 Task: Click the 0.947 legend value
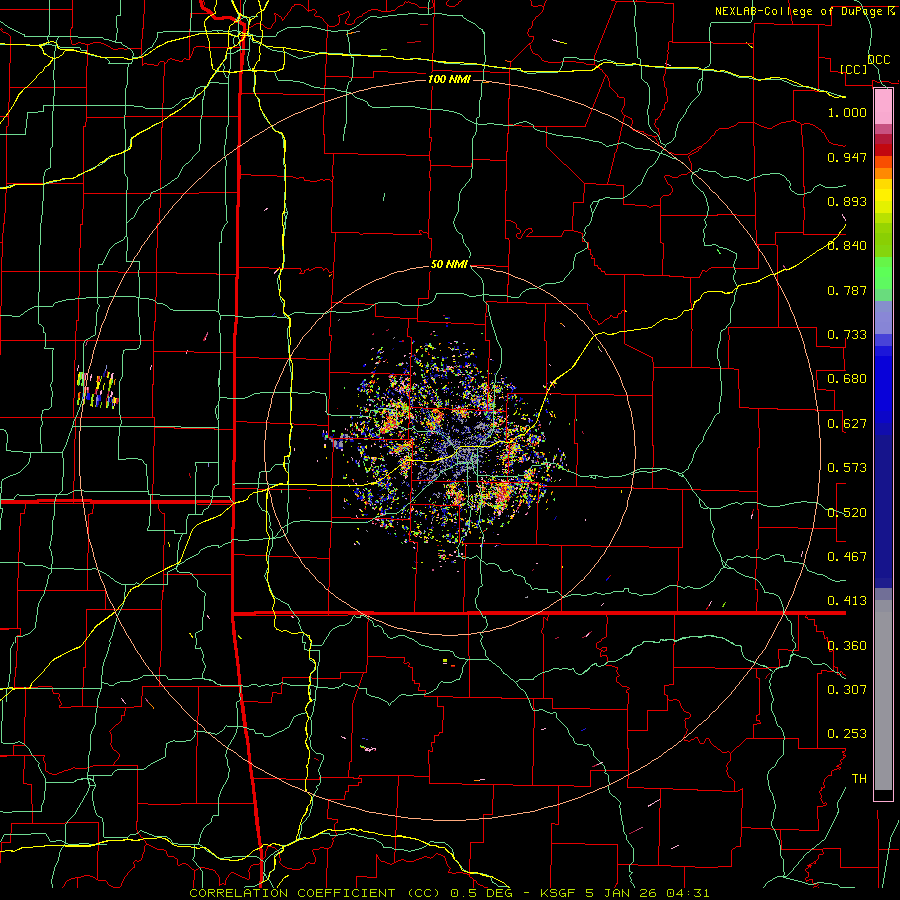(x=847, y=157)
